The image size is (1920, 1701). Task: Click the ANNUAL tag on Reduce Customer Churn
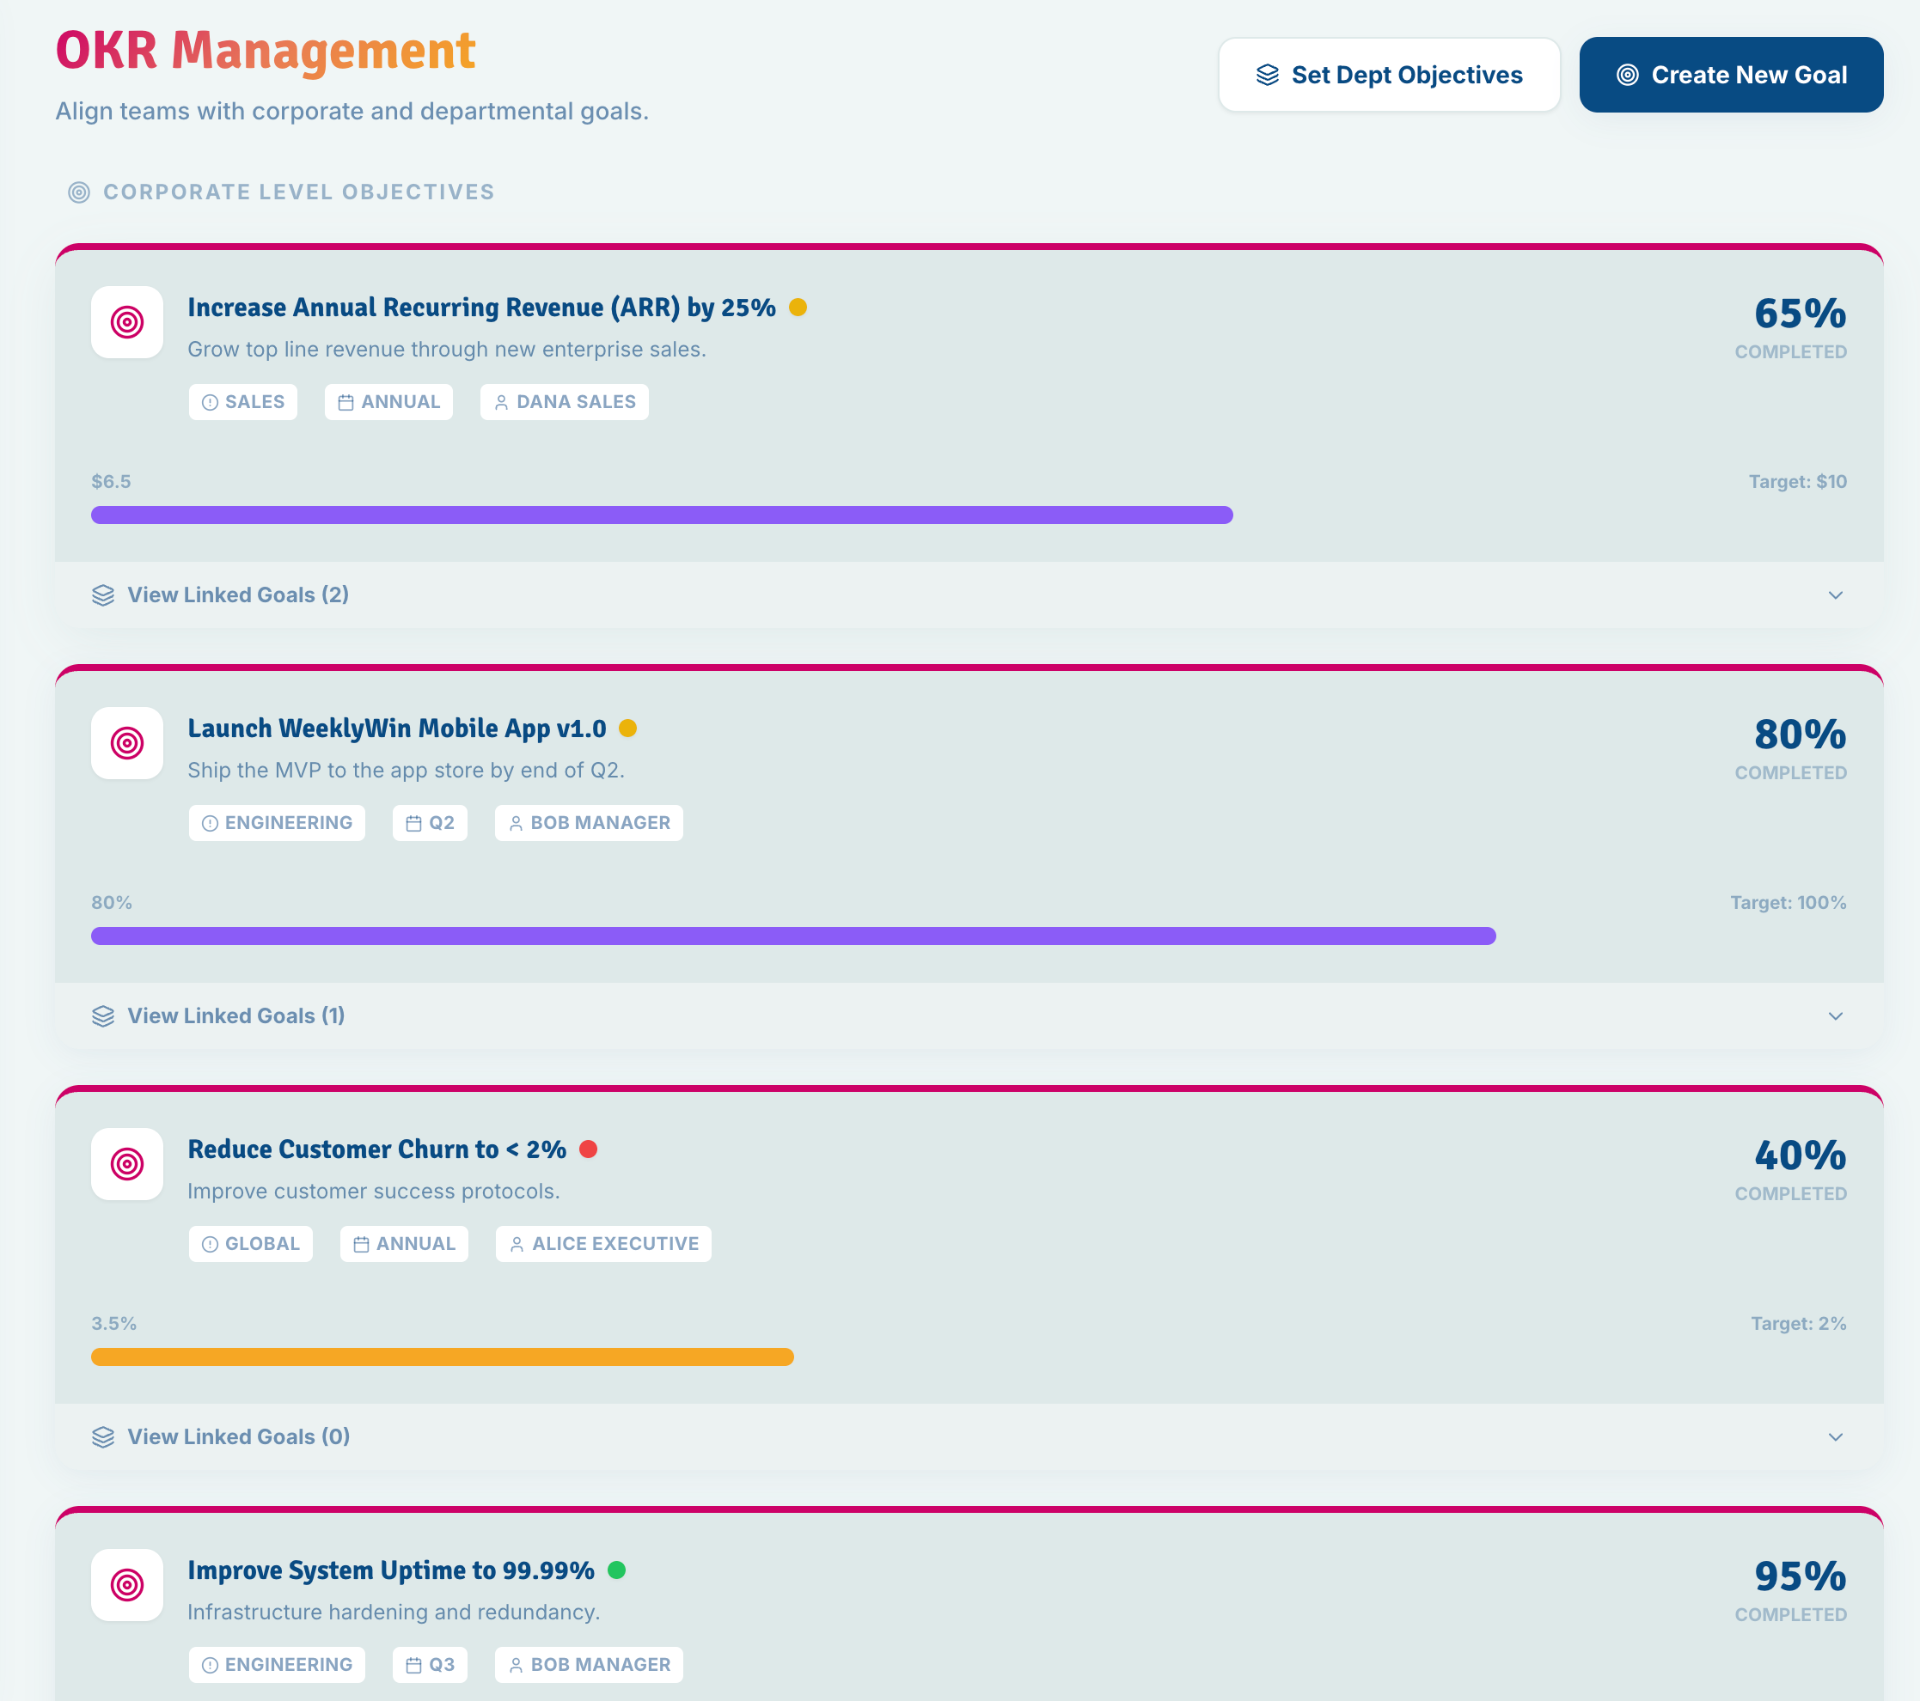404,1244
